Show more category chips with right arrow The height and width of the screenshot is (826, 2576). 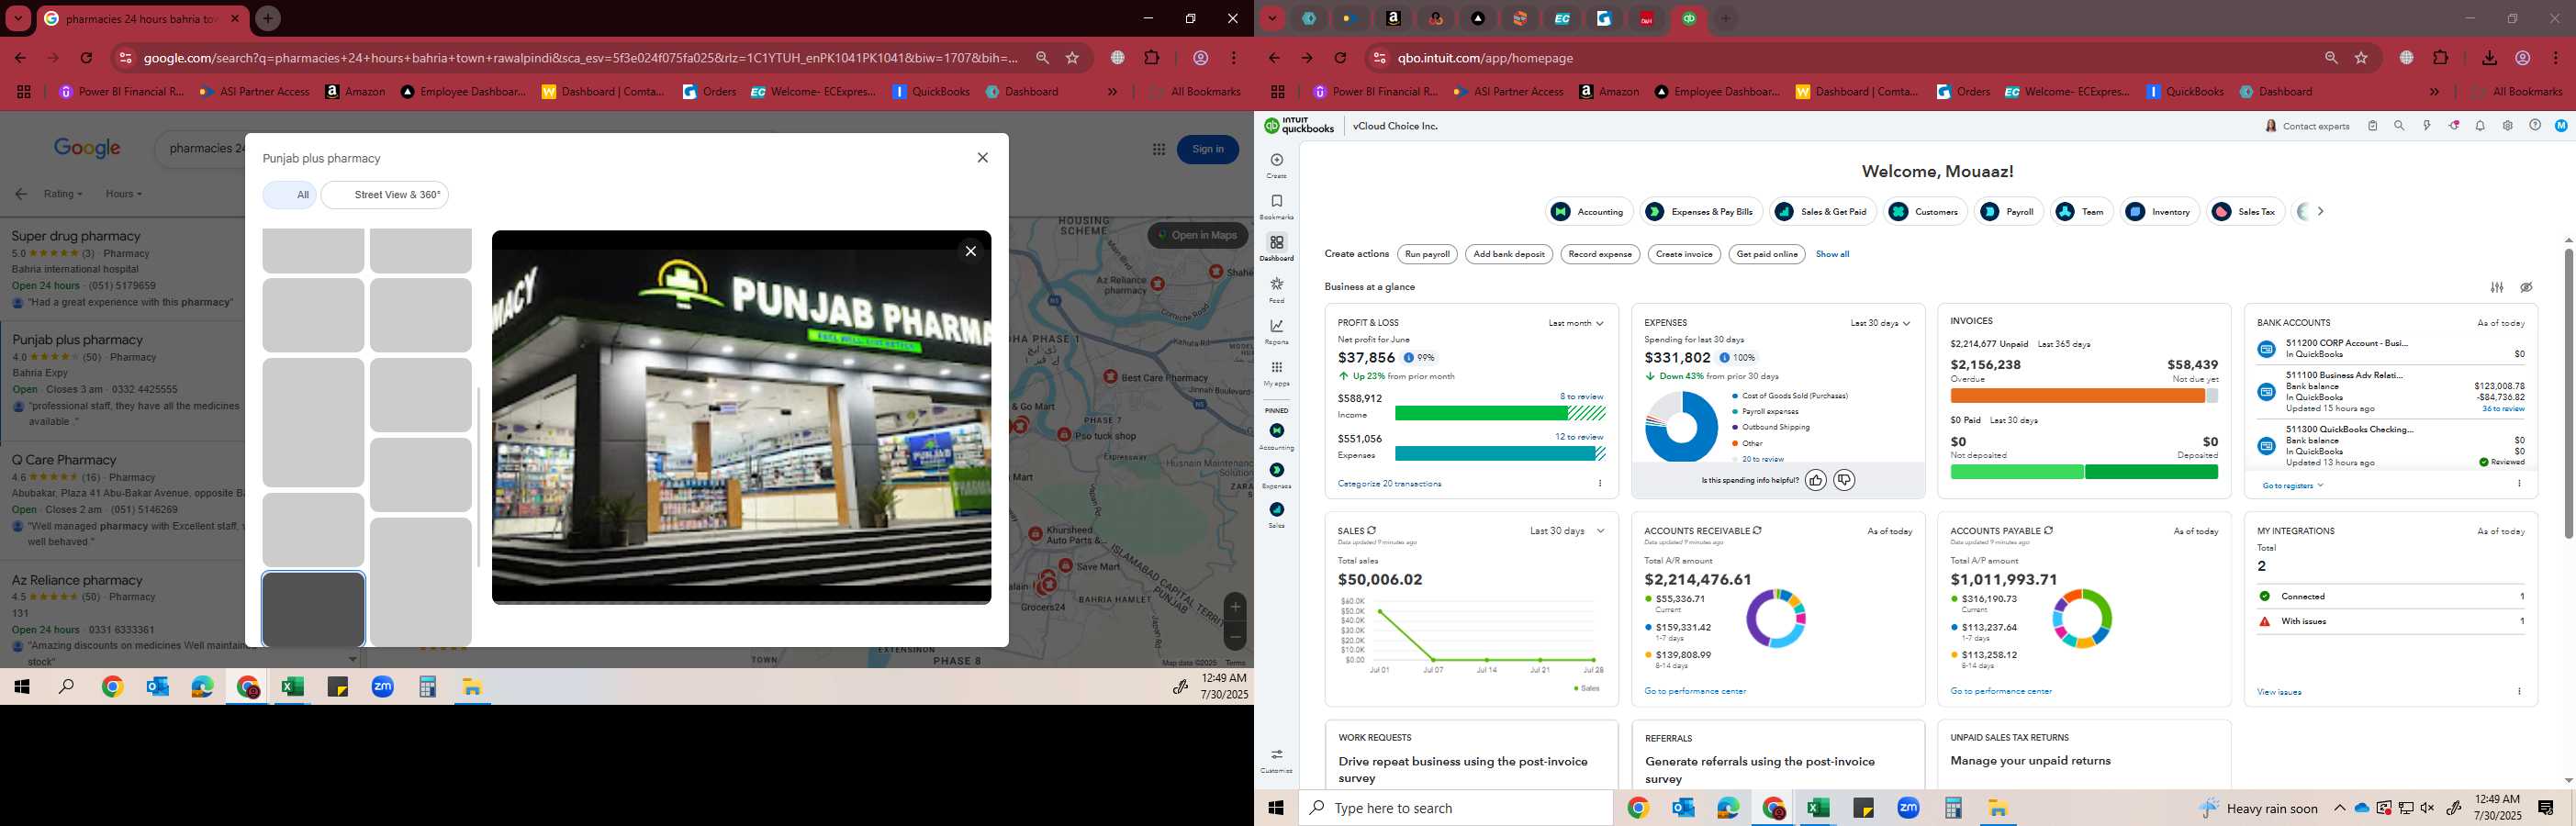click(2321, 211)
